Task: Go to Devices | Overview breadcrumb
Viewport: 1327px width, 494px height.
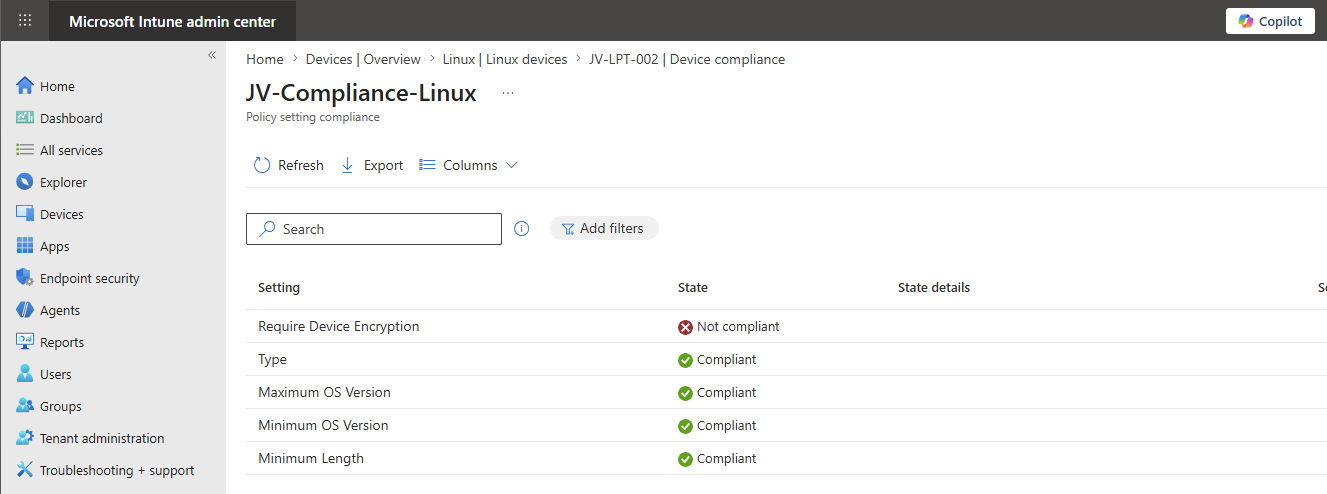Action: tap(363, 59)
